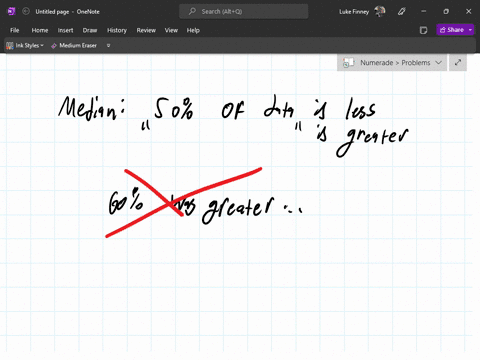Open the Help tab

point(193,30)
